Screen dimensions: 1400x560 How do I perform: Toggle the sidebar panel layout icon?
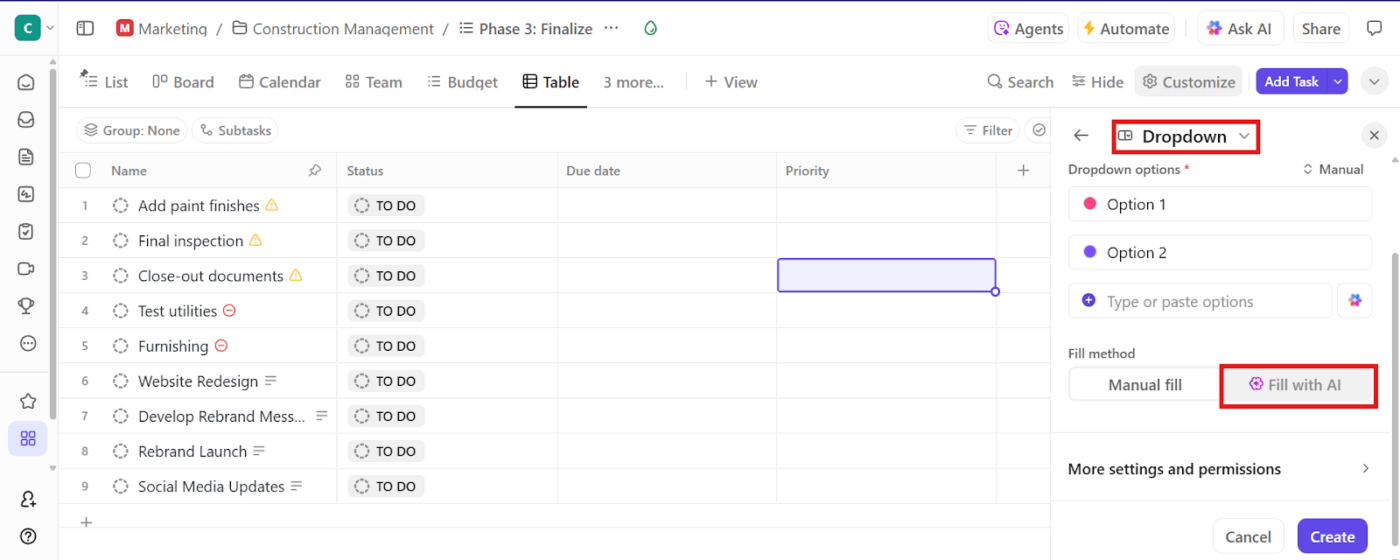point(85,29)
